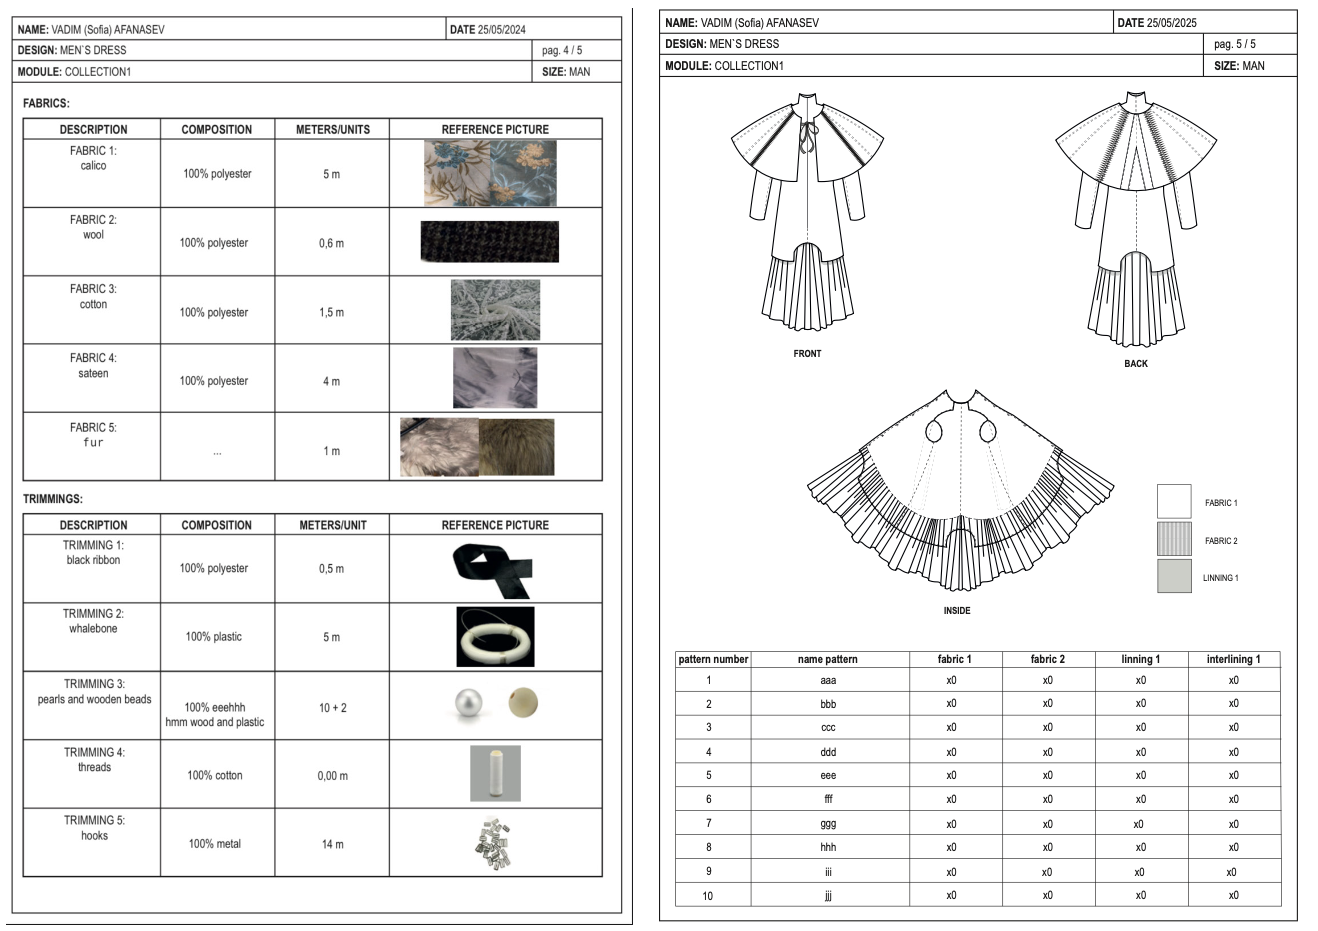Click the 'interlining 1' column header

1233,659
